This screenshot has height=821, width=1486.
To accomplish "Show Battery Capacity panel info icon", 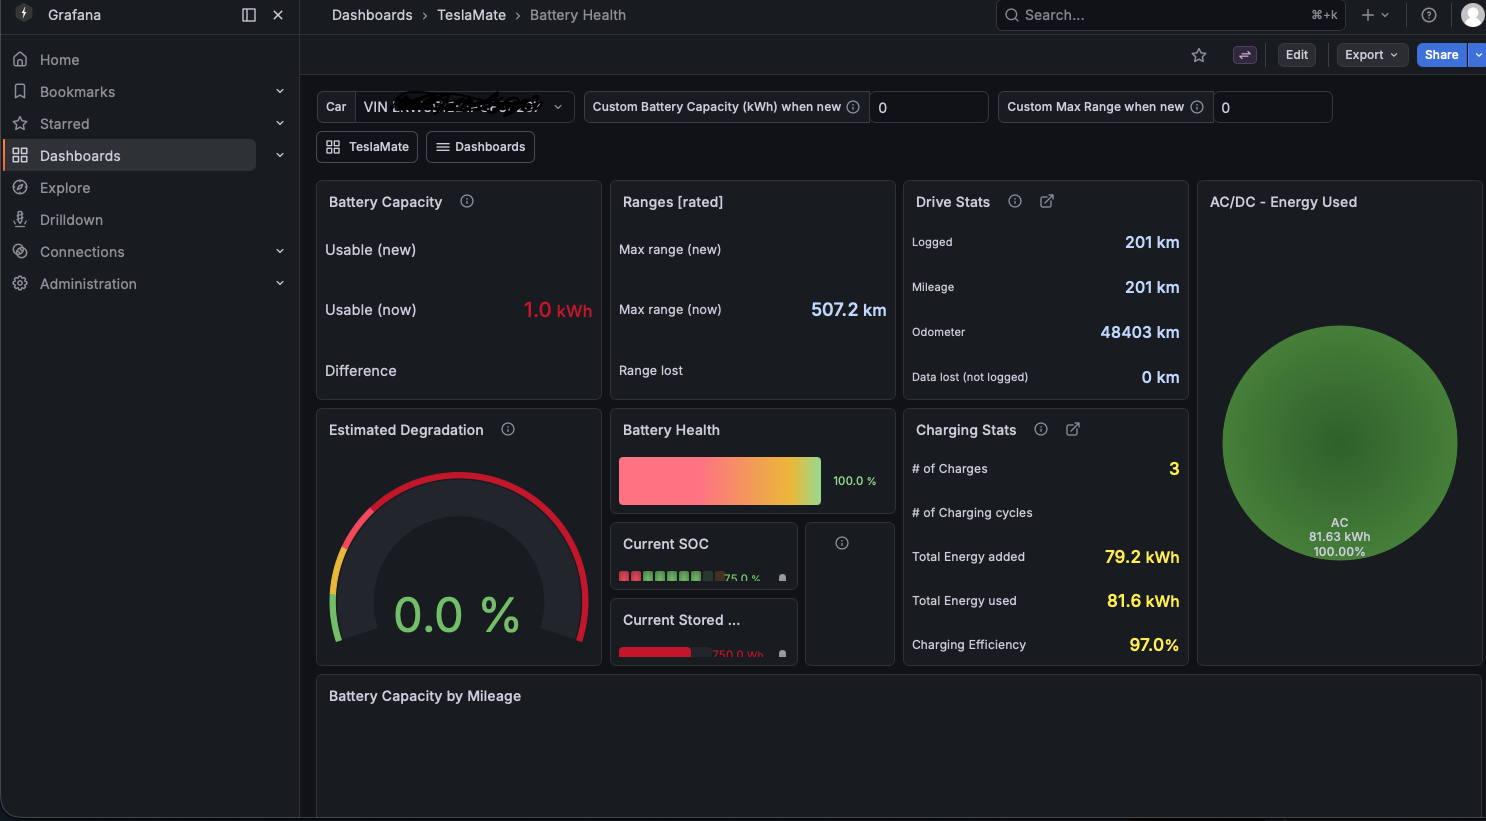I will pos(467,201).
